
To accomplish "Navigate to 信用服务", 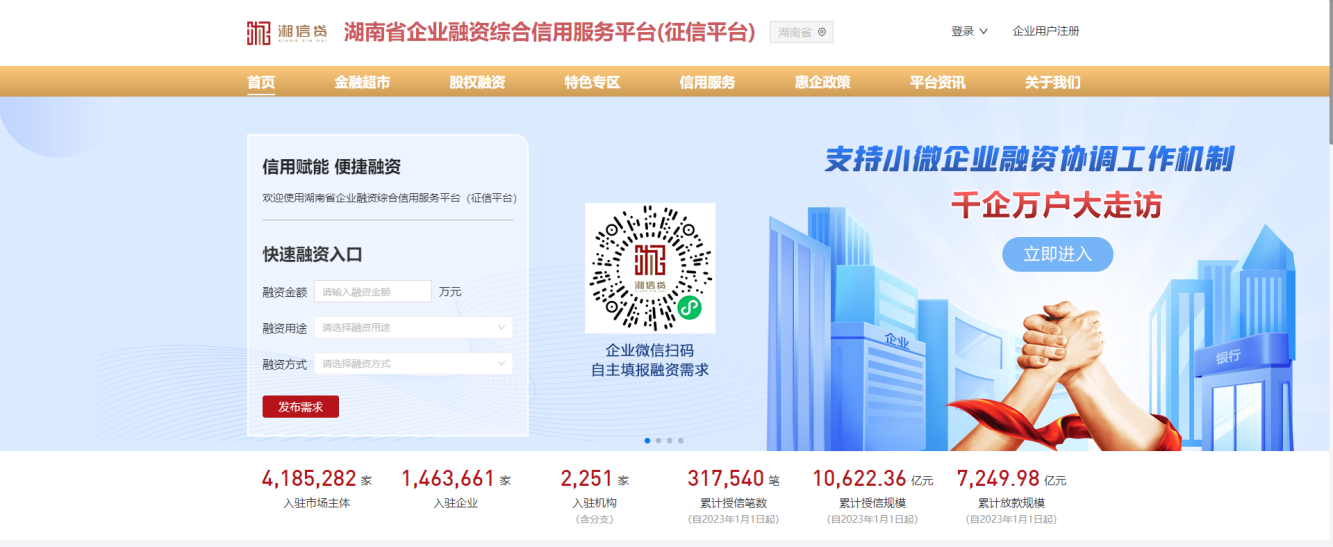I will pyautogui.click(x=707, y=82).
